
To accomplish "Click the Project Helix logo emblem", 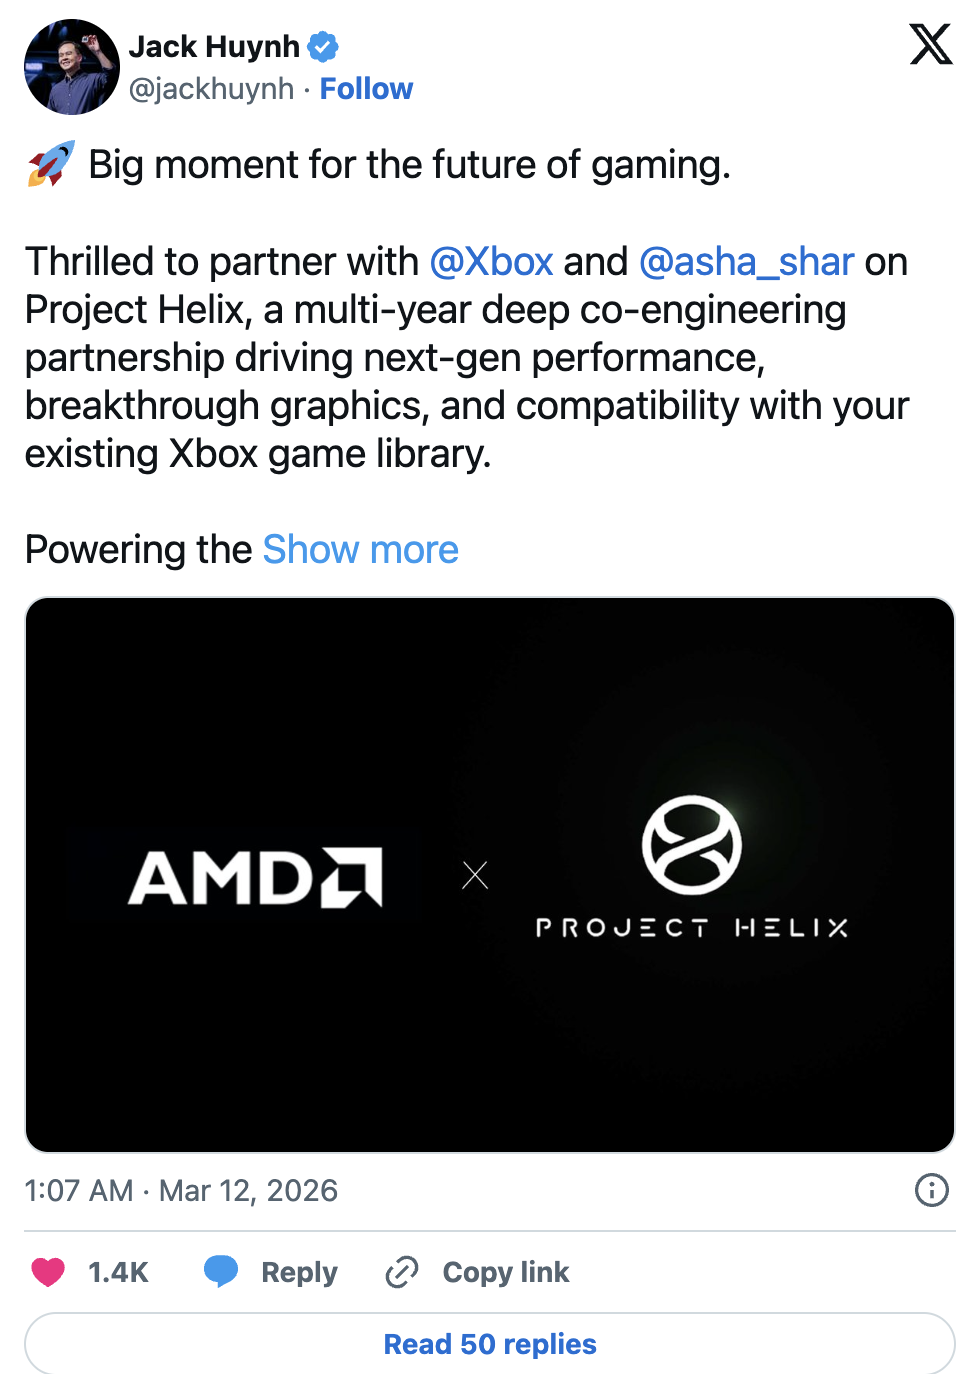I will [x=691, y=845].
